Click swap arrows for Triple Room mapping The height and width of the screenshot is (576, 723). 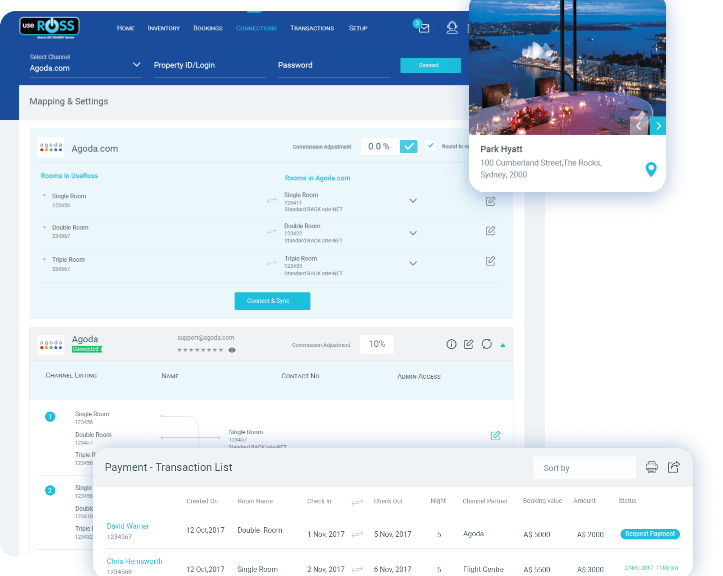coord(272,263)
